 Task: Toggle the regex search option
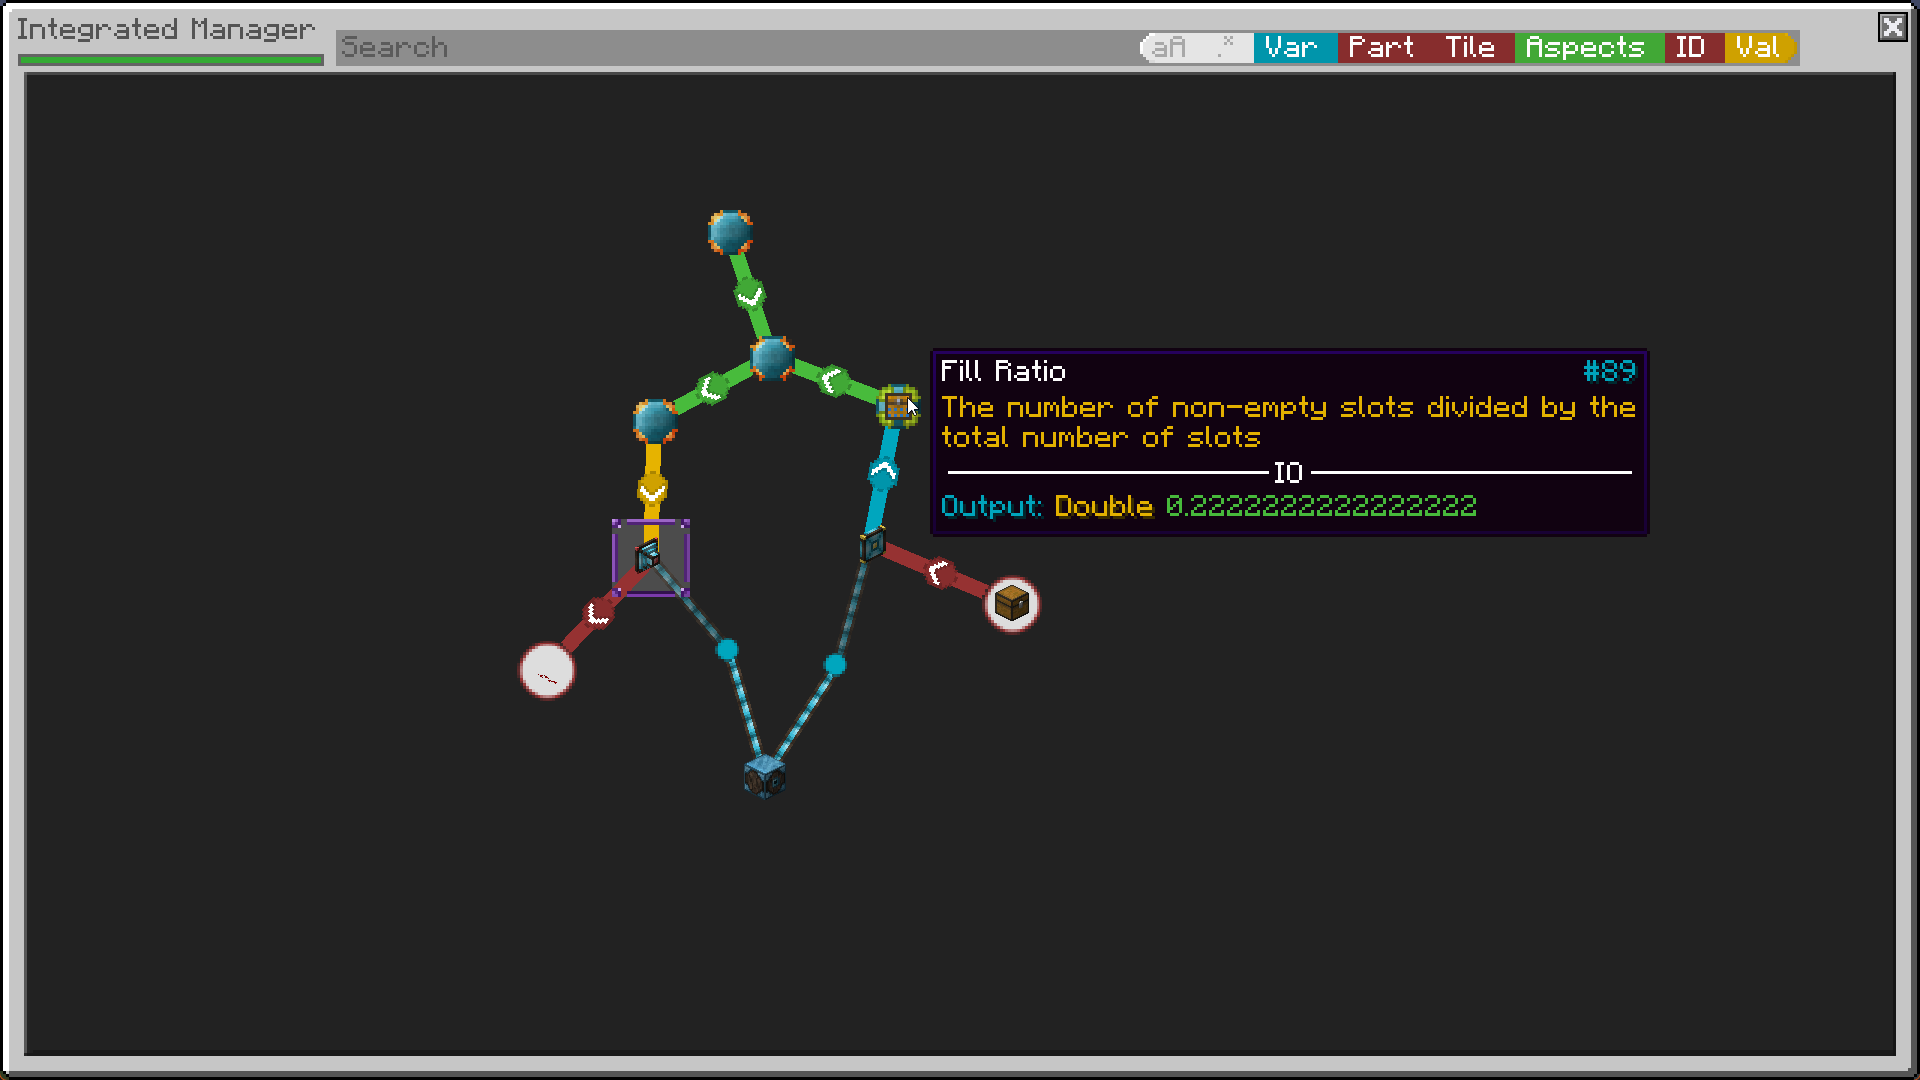[1226, 47]
